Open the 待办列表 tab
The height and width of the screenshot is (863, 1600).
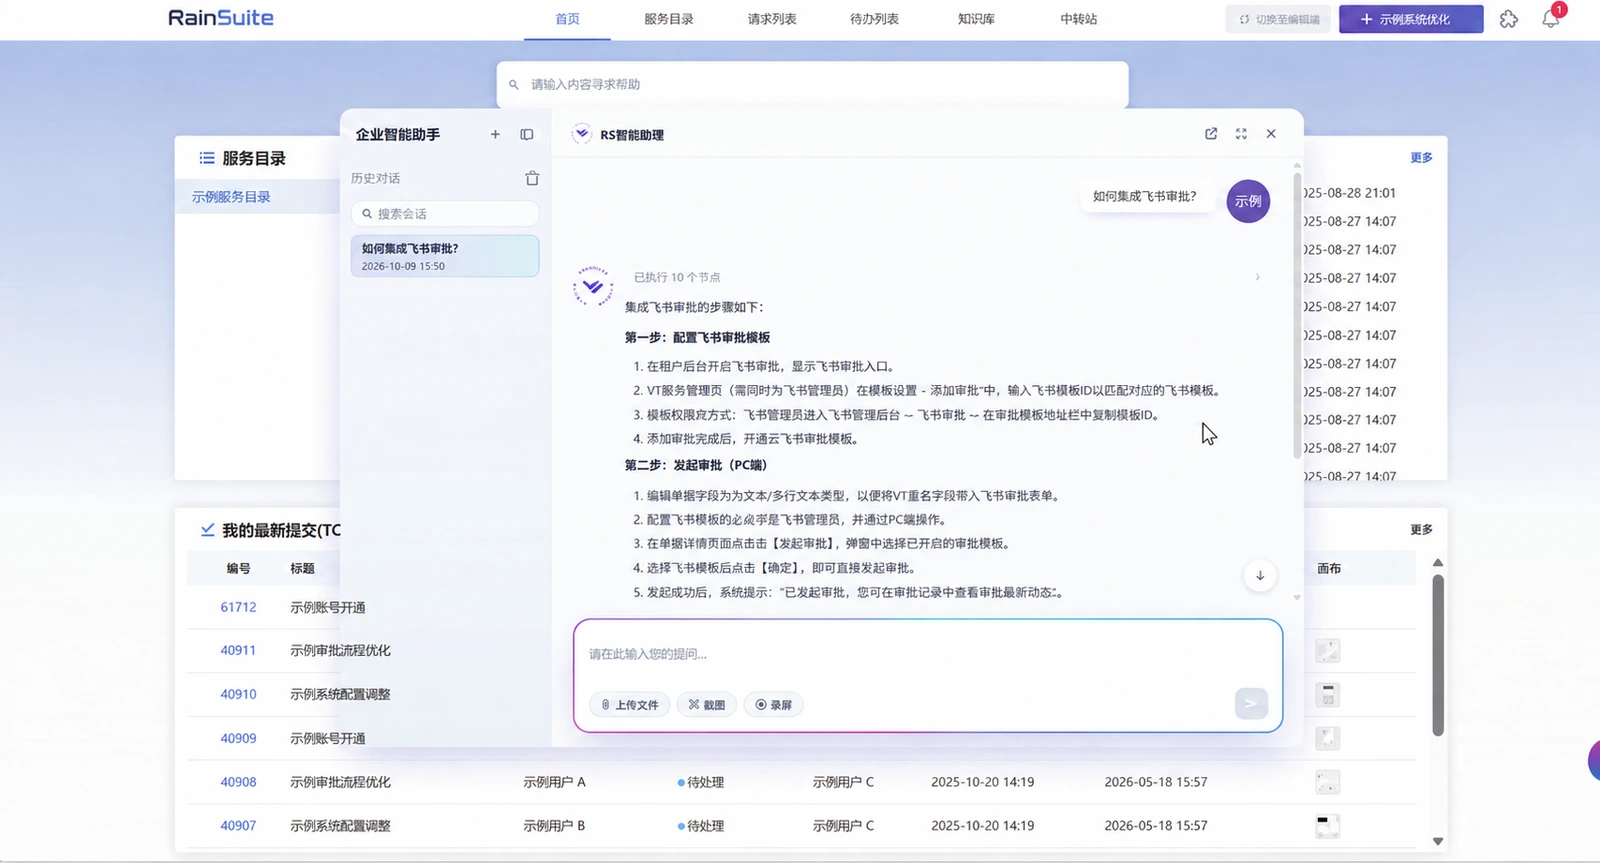(874, 19)
